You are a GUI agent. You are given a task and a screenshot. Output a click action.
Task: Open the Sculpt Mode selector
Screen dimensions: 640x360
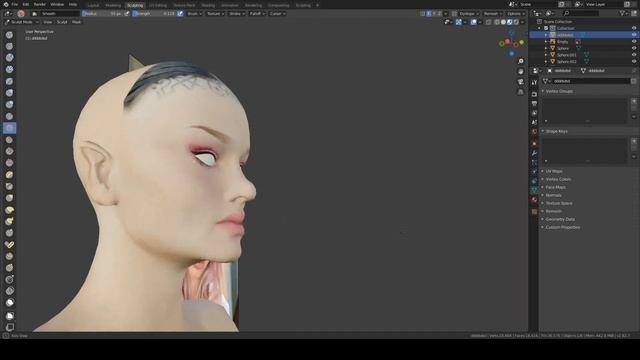click(x=21, y=22)
